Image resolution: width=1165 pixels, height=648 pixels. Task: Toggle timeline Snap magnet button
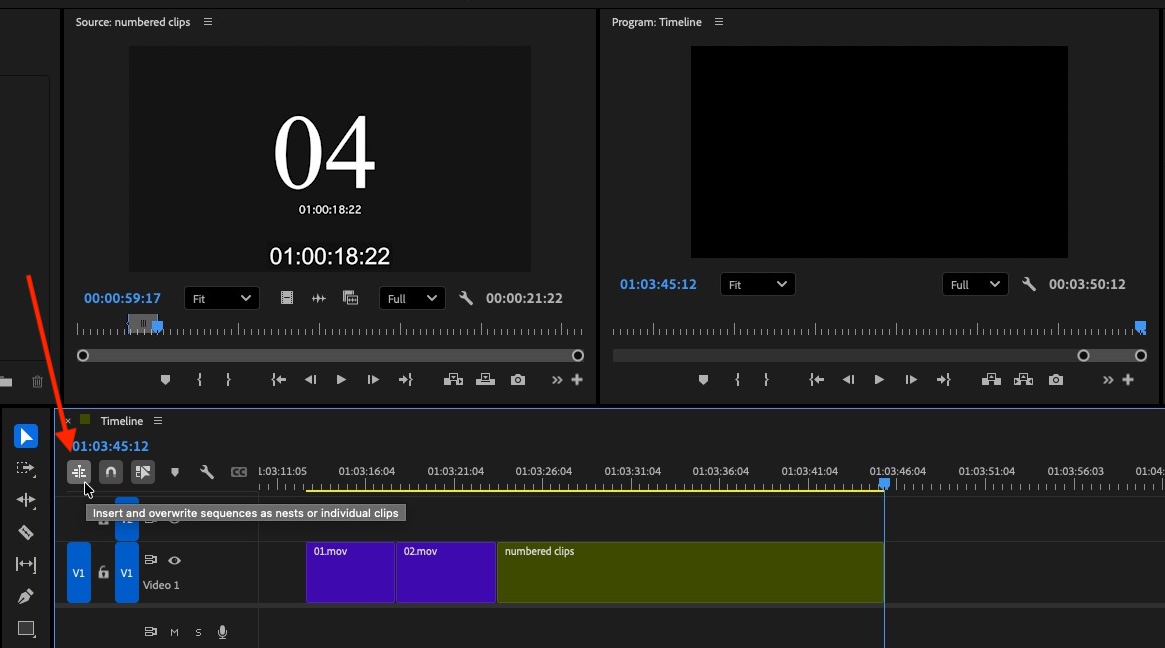click(x=111, y=472)
